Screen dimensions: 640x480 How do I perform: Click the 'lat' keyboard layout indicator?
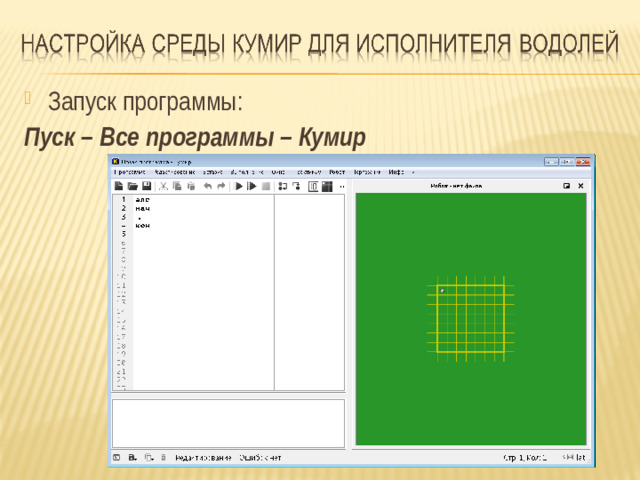[x=580, y=458]
